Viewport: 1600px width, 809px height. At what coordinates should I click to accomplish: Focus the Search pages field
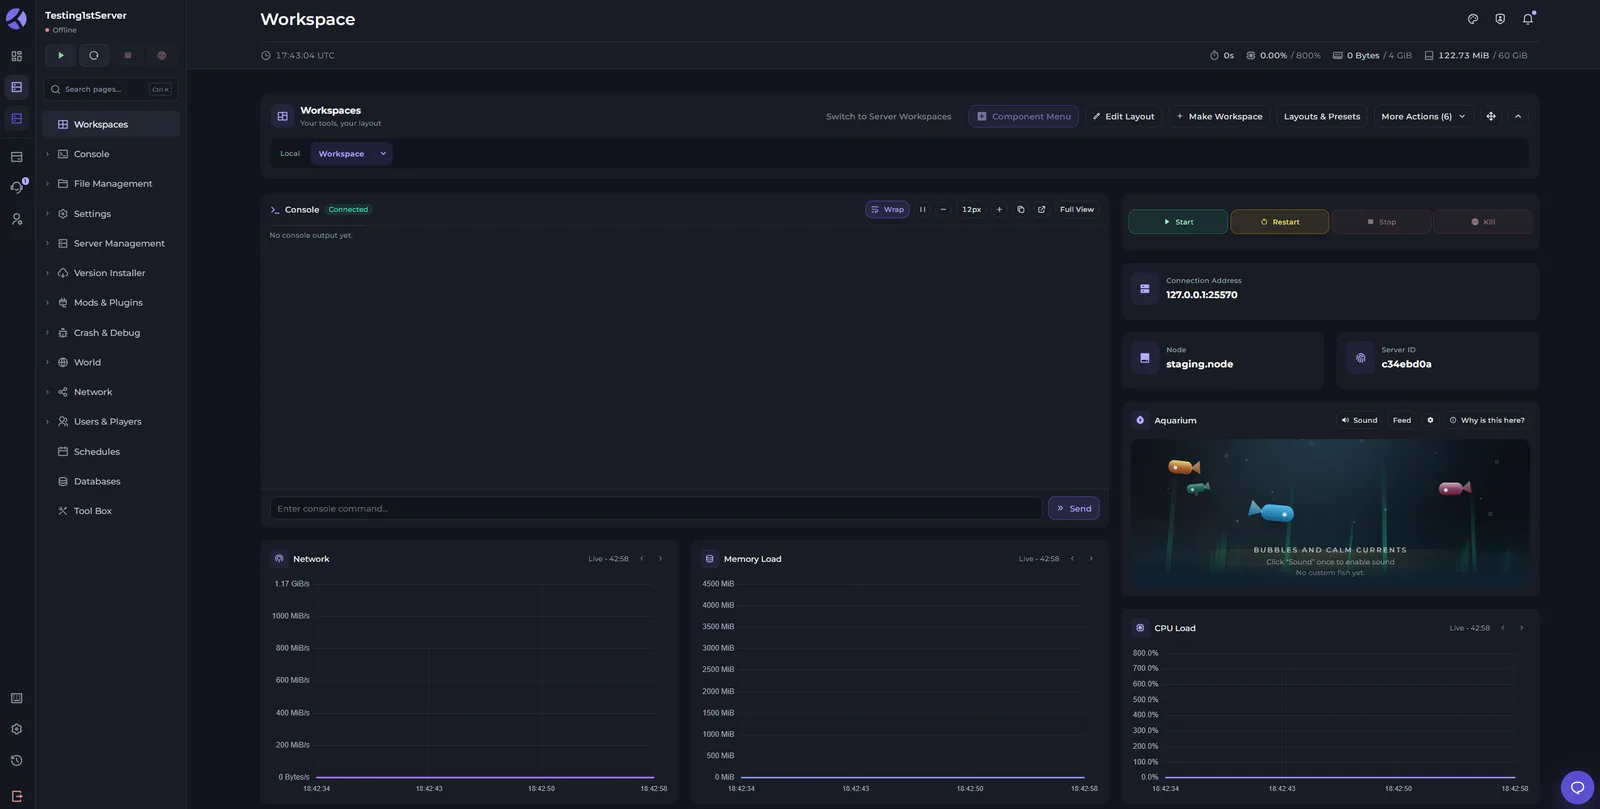110,90
